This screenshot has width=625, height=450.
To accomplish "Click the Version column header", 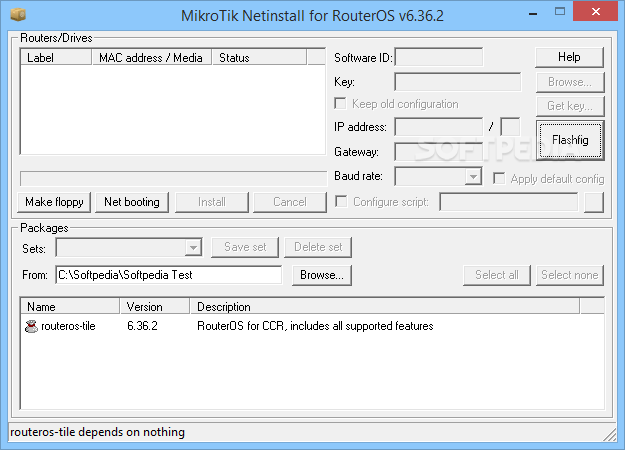I will [155, 307].
